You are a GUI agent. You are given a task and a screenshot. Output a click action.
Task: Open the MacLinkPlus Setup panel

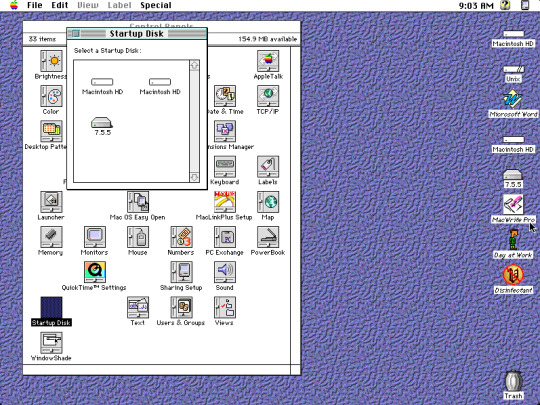[225, 202]
